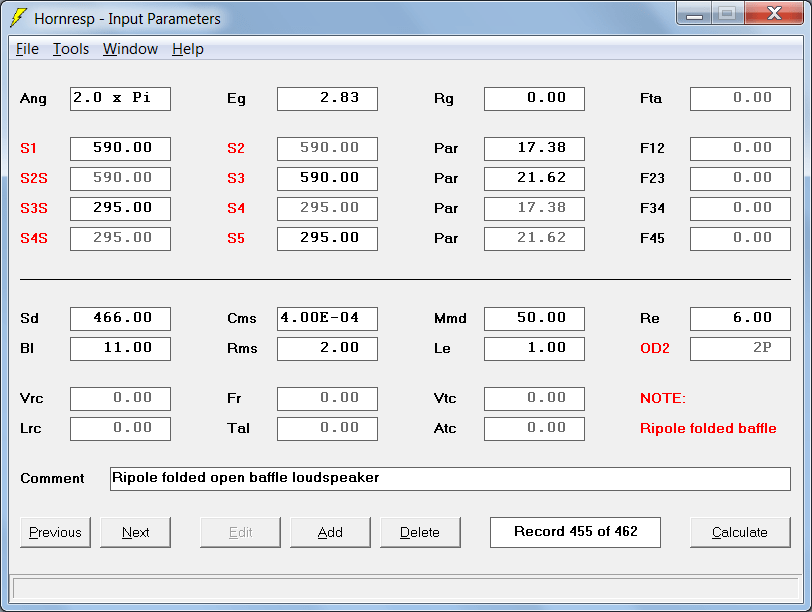
Task: Select the Vrc input field
Action: [x=120, y=399]
